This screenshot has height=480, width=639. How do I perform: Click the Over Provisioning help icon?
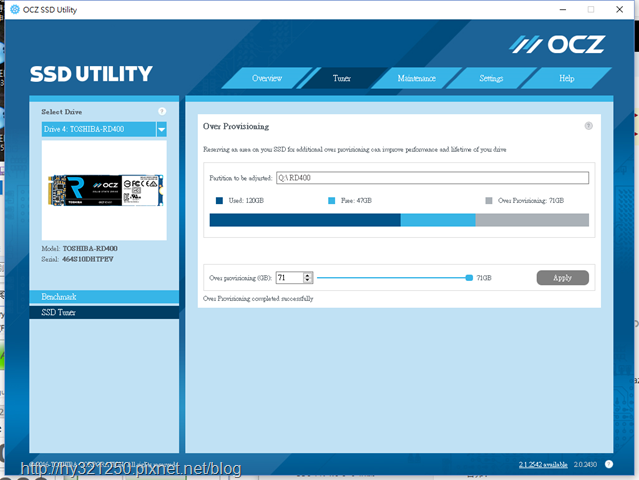[588, 126]
